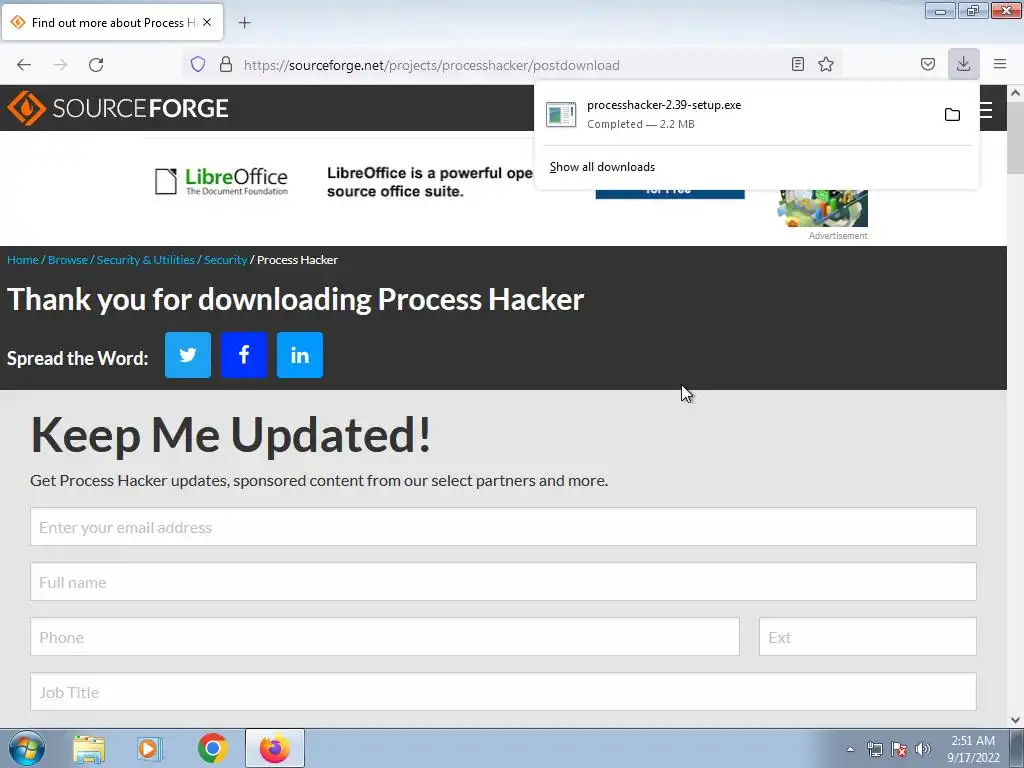Click the Browse breadcrumb link
The image size is (1024, 768).
68,260
